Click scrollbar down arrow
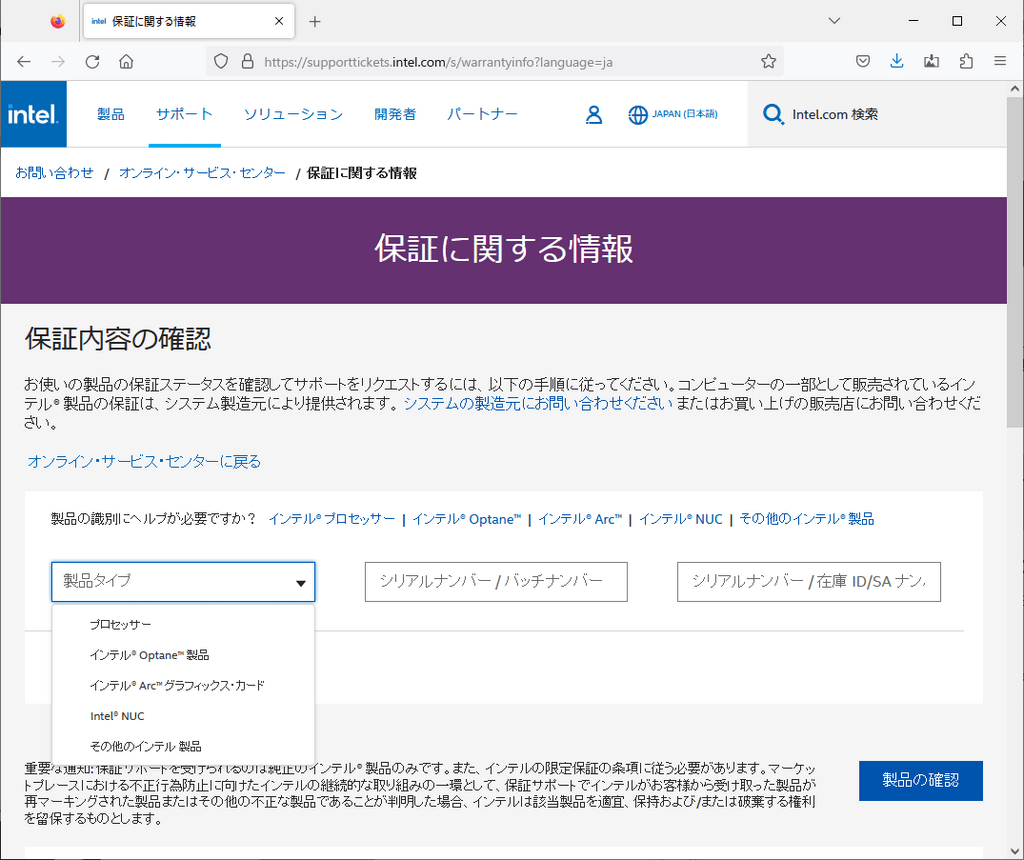Screen dimensions: 1024x860 (1014, 851)
